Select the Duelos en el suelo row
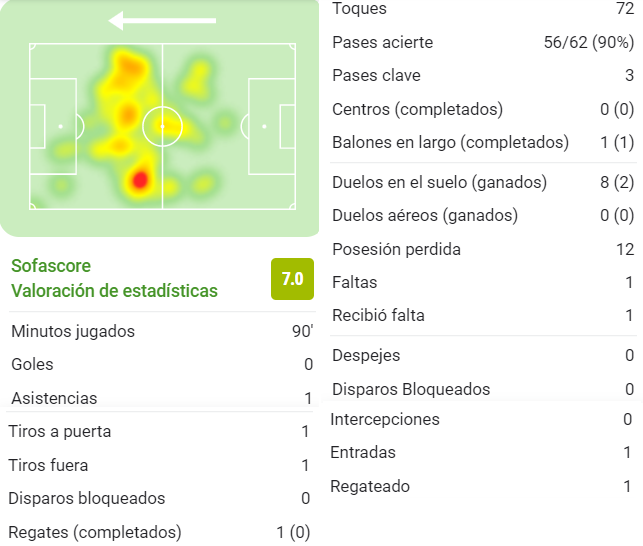Screen dimensions: 643x546 (483, 183)
